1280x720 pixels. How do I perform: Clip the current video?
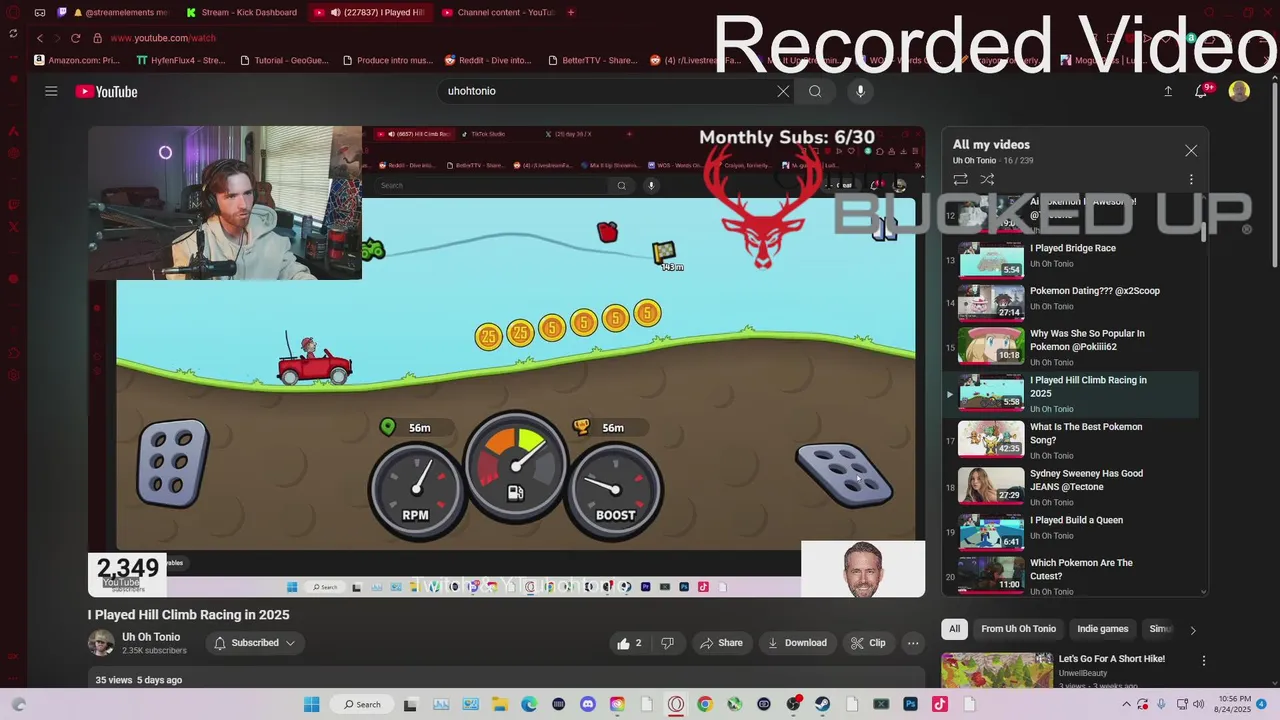(x=868, y=643)
